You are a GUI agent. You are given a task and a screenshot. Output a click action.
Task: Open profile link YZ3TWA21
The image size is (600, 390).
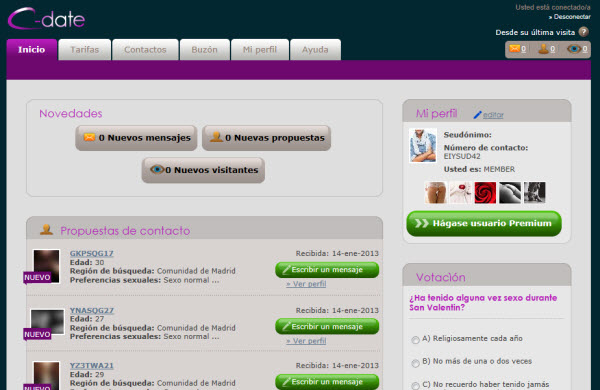tap(91, 366)
